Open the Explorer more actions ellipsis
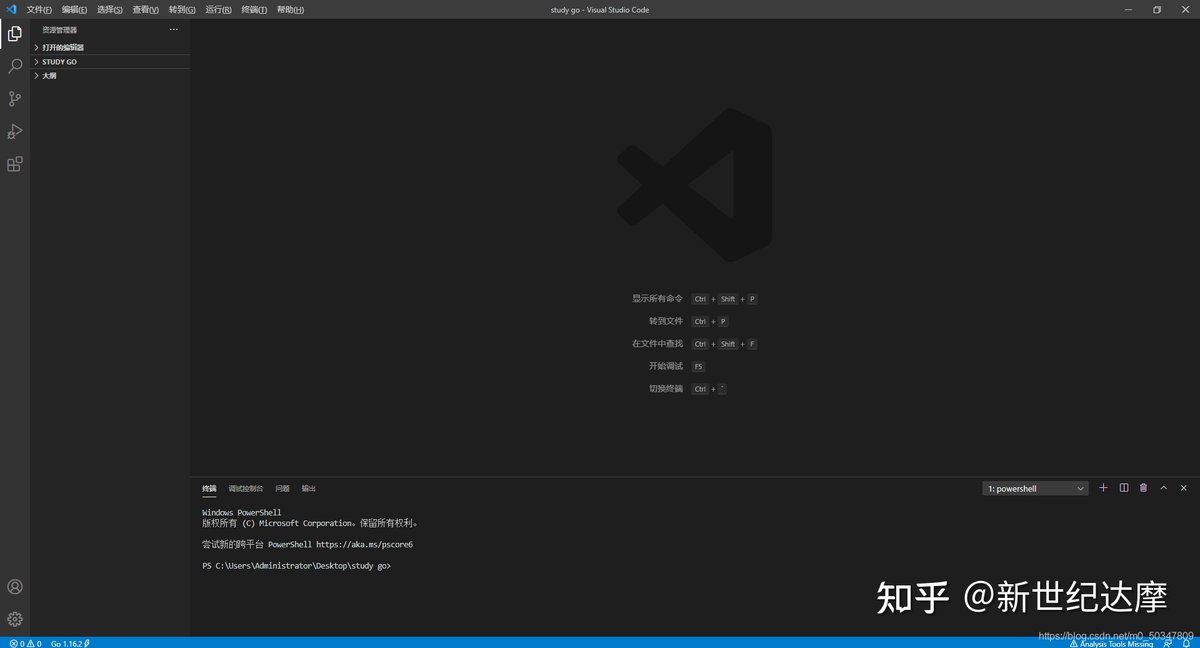 173,30
